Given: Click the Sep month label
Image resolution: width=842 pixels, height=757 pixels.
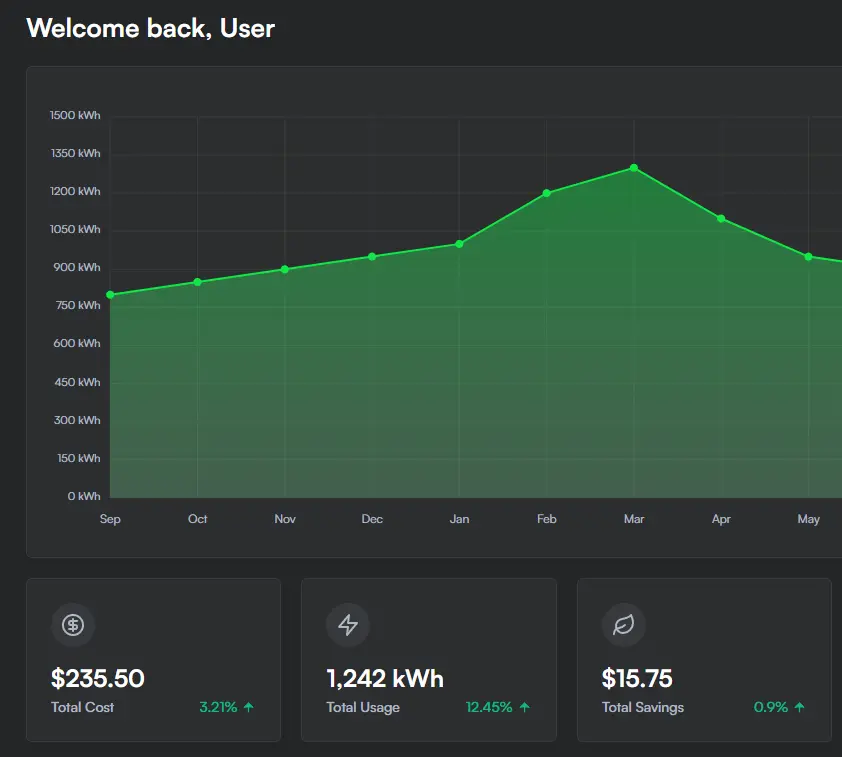Looking at the screenshot, I should coord(110,519).
